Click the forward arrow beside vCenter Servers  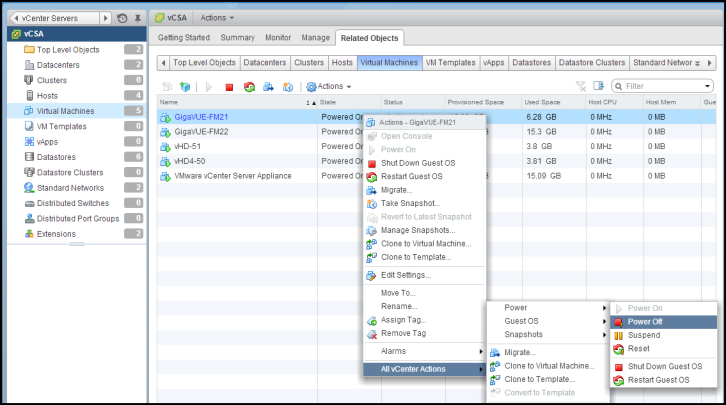click(106, 18)
